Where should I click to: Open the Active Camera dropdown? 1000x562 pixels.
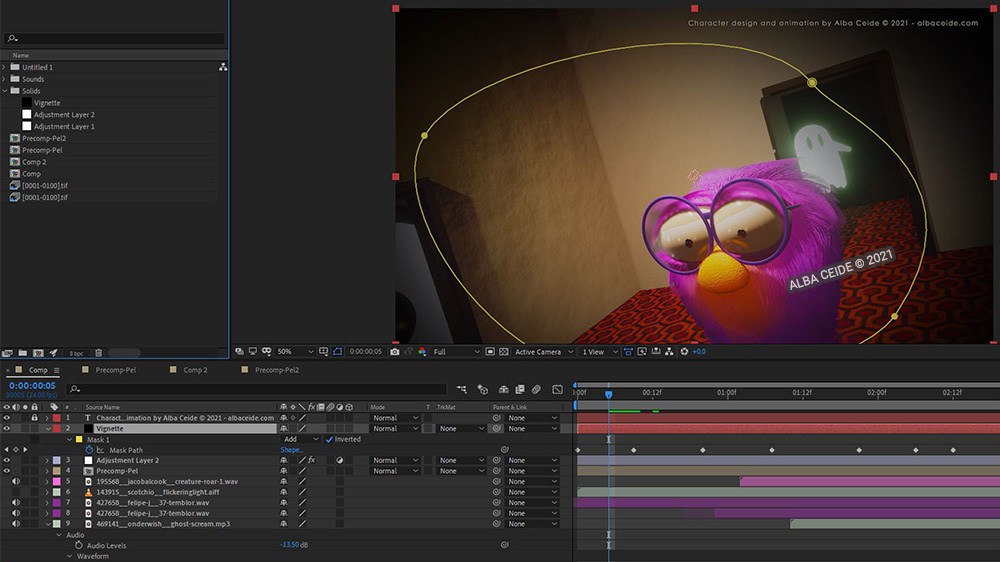click(x=543, y=351)
